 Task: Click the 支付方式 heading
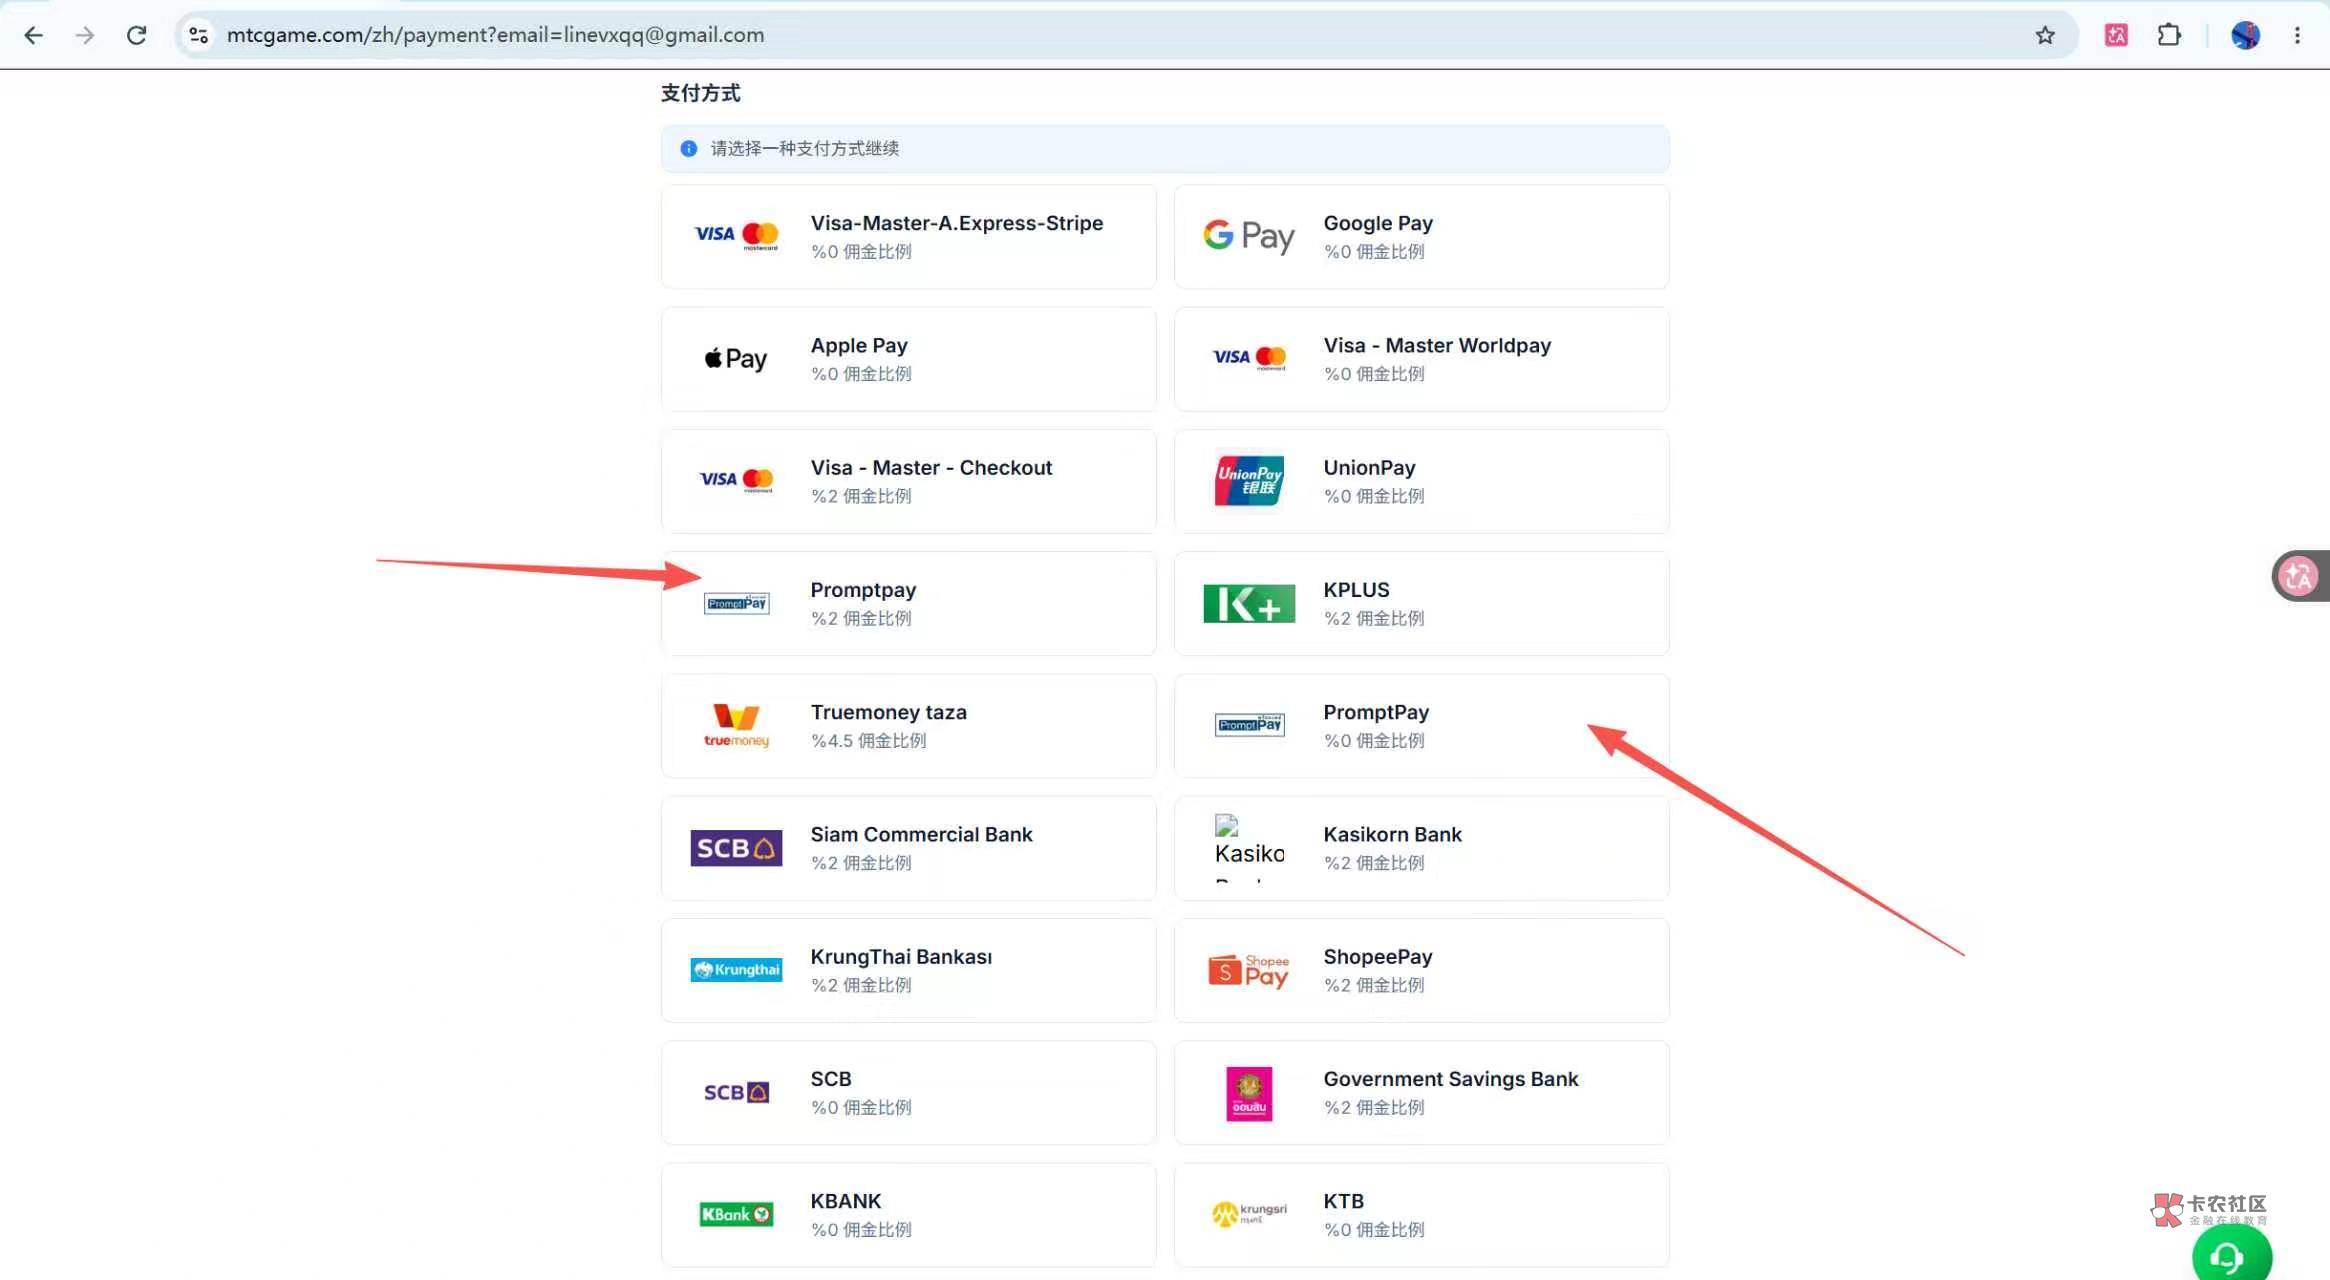pyautogui.click(x=700, y=93)
